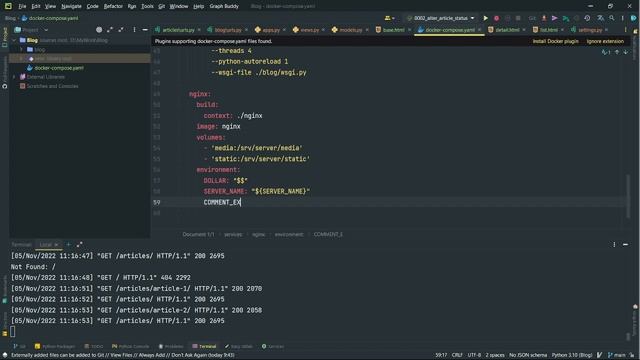Add a new terminal session with the plus icon
640x360 pixels.
[x=69, y=244]
